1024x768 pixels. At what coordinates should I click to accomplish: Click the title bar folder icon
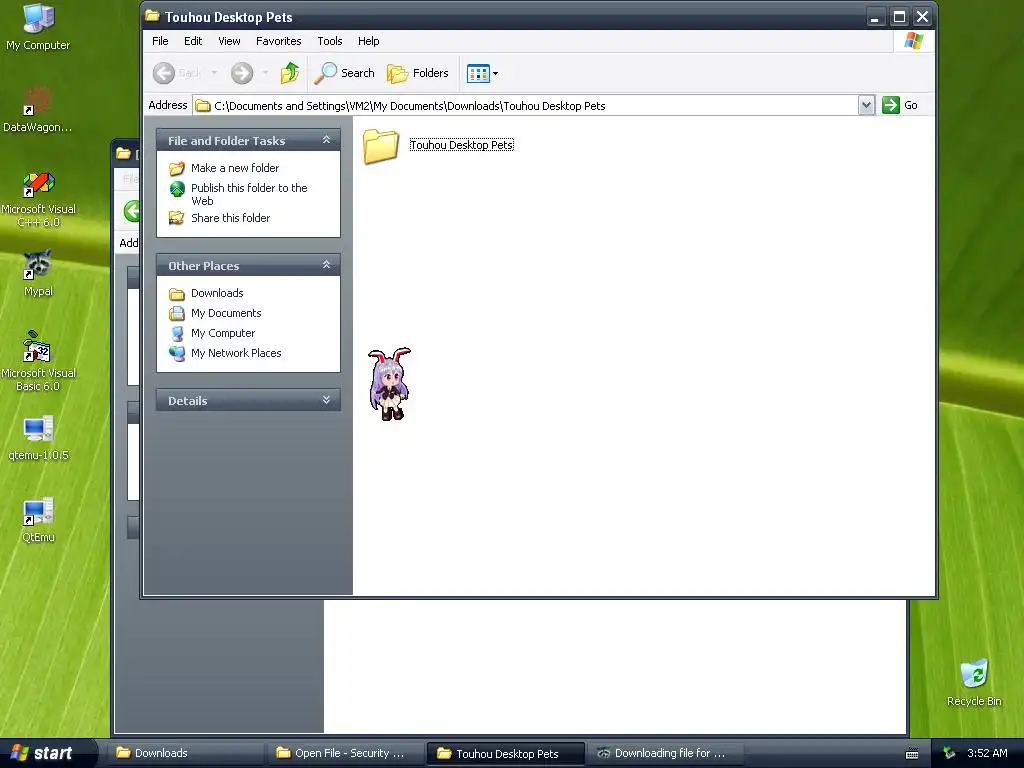(152, 16)
